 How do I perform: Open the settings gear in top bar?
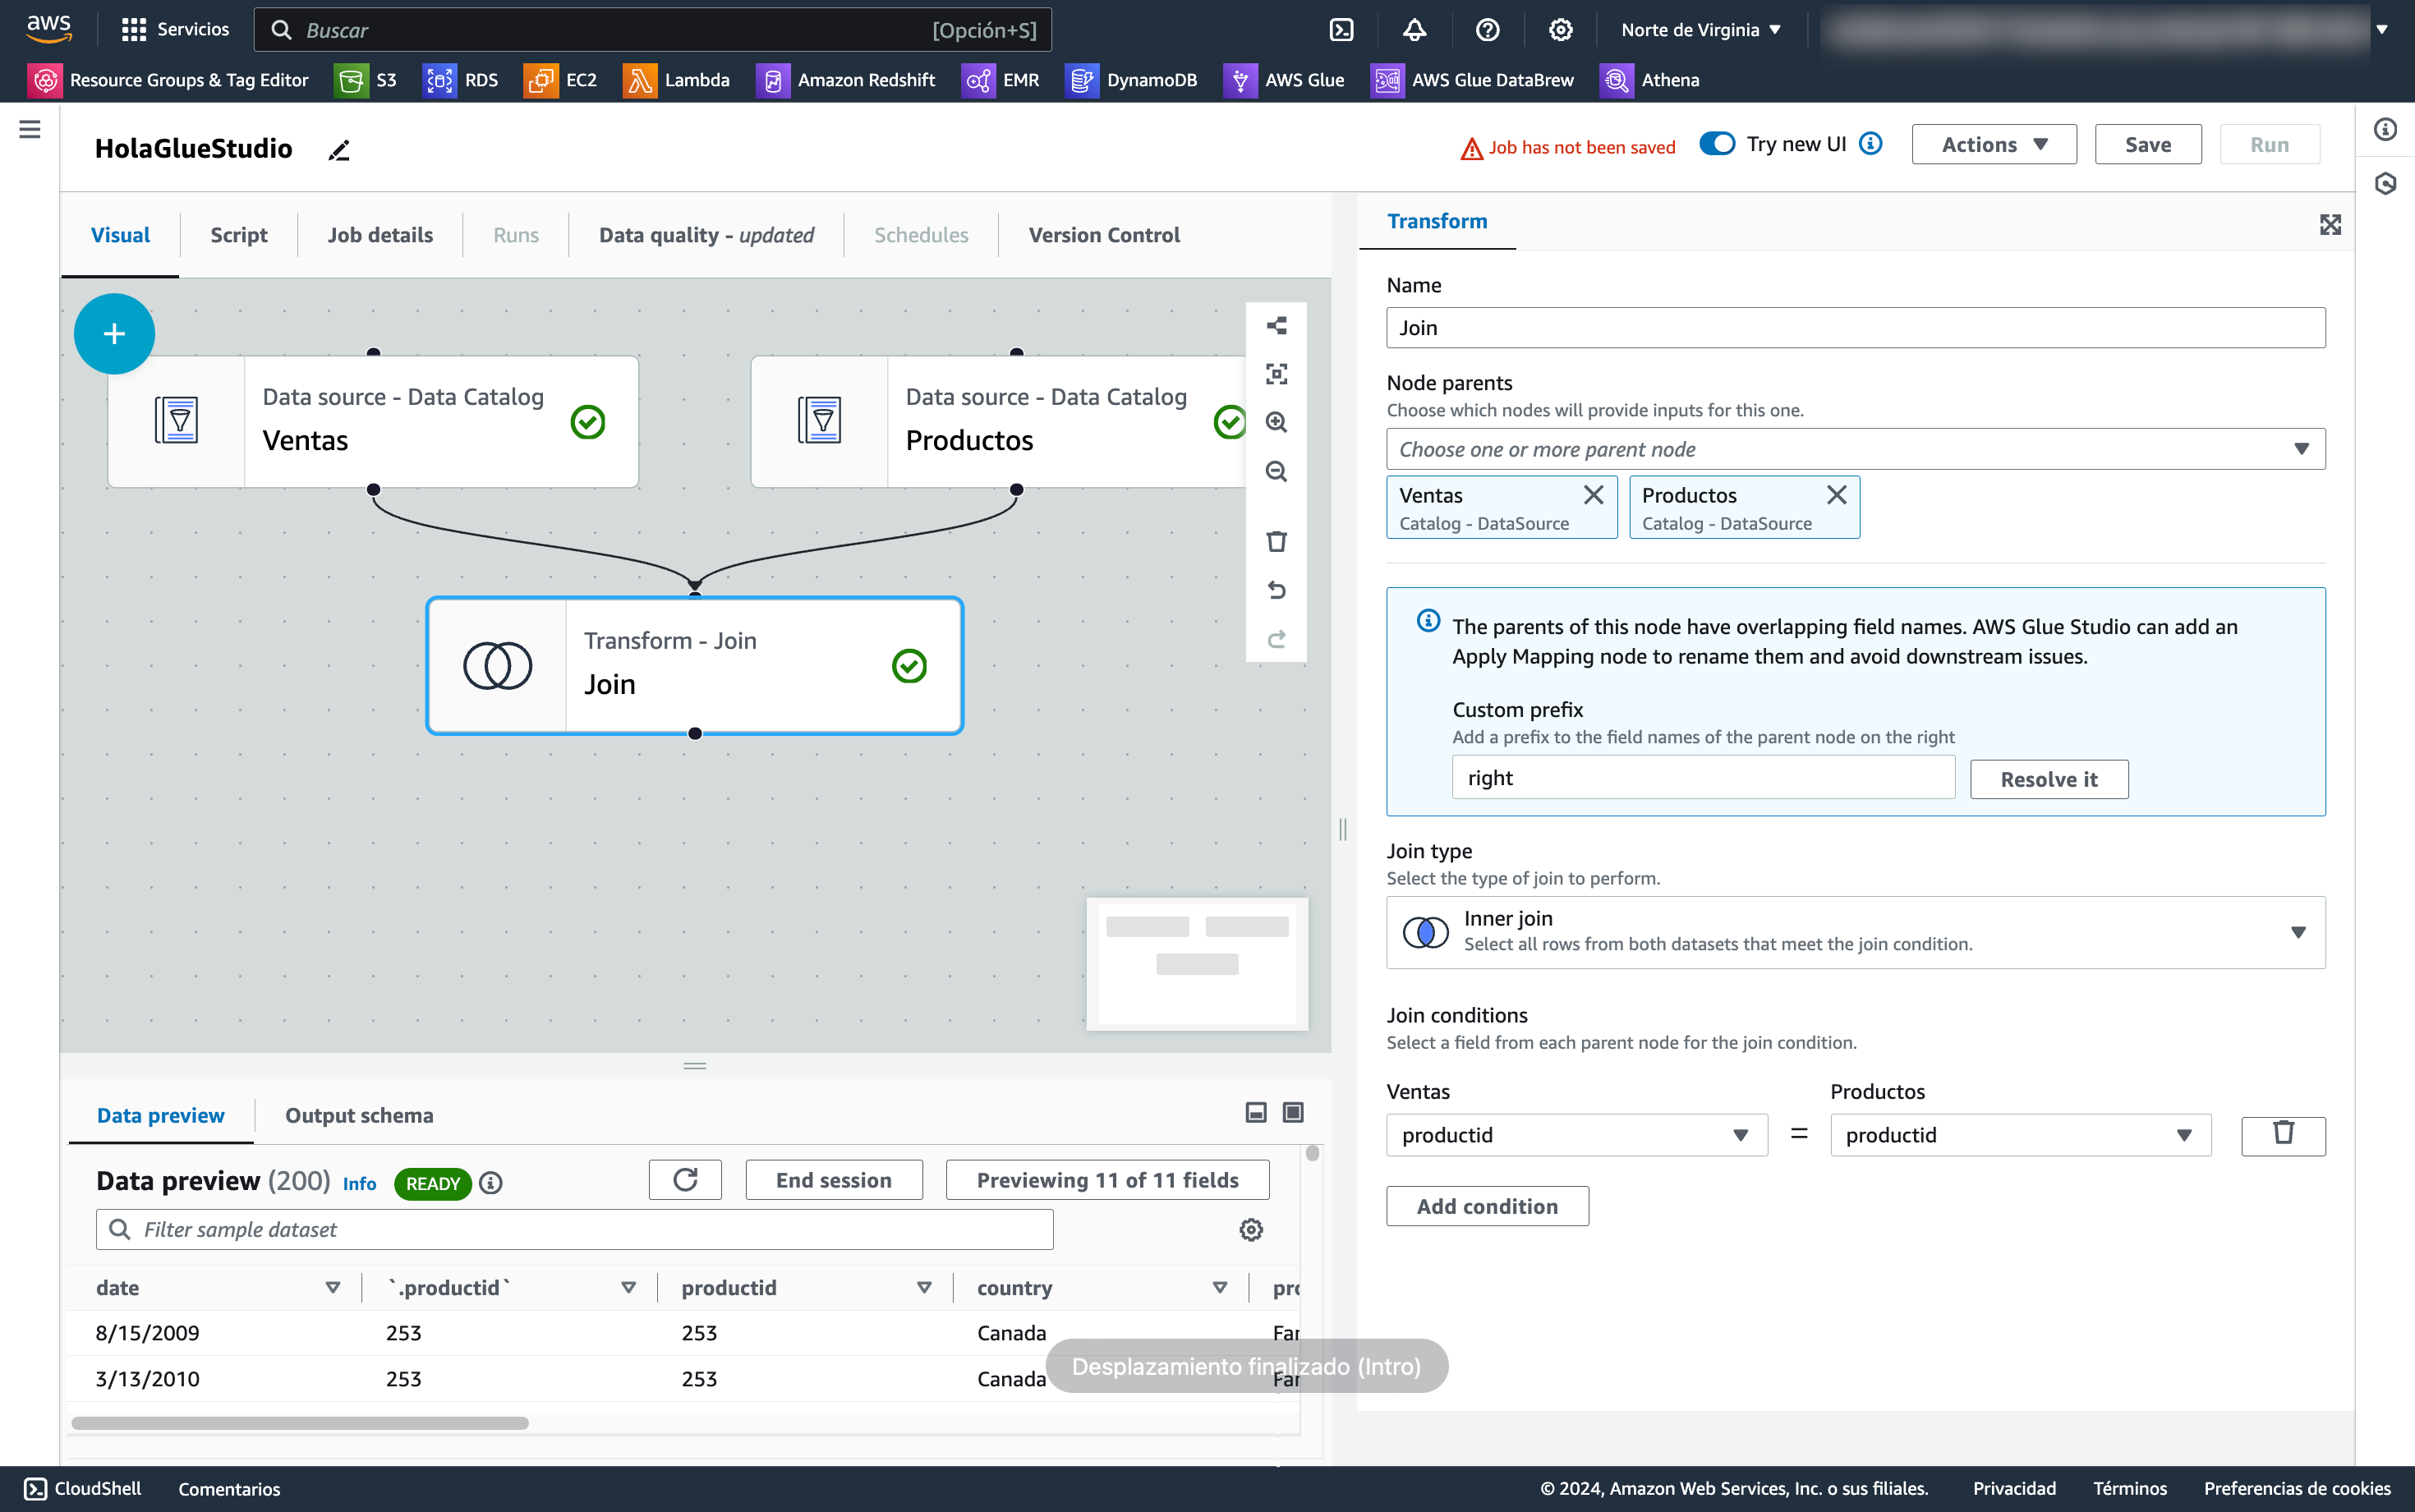(1560, 30)
